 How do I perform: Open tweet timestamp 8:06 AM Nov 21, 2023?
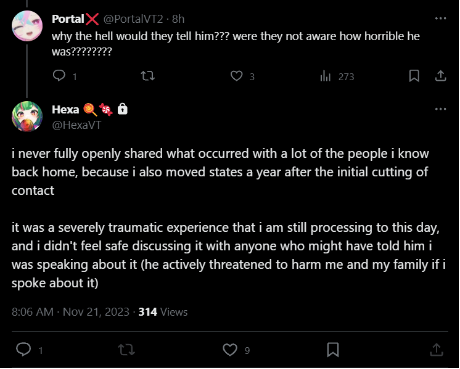[70, 312]
